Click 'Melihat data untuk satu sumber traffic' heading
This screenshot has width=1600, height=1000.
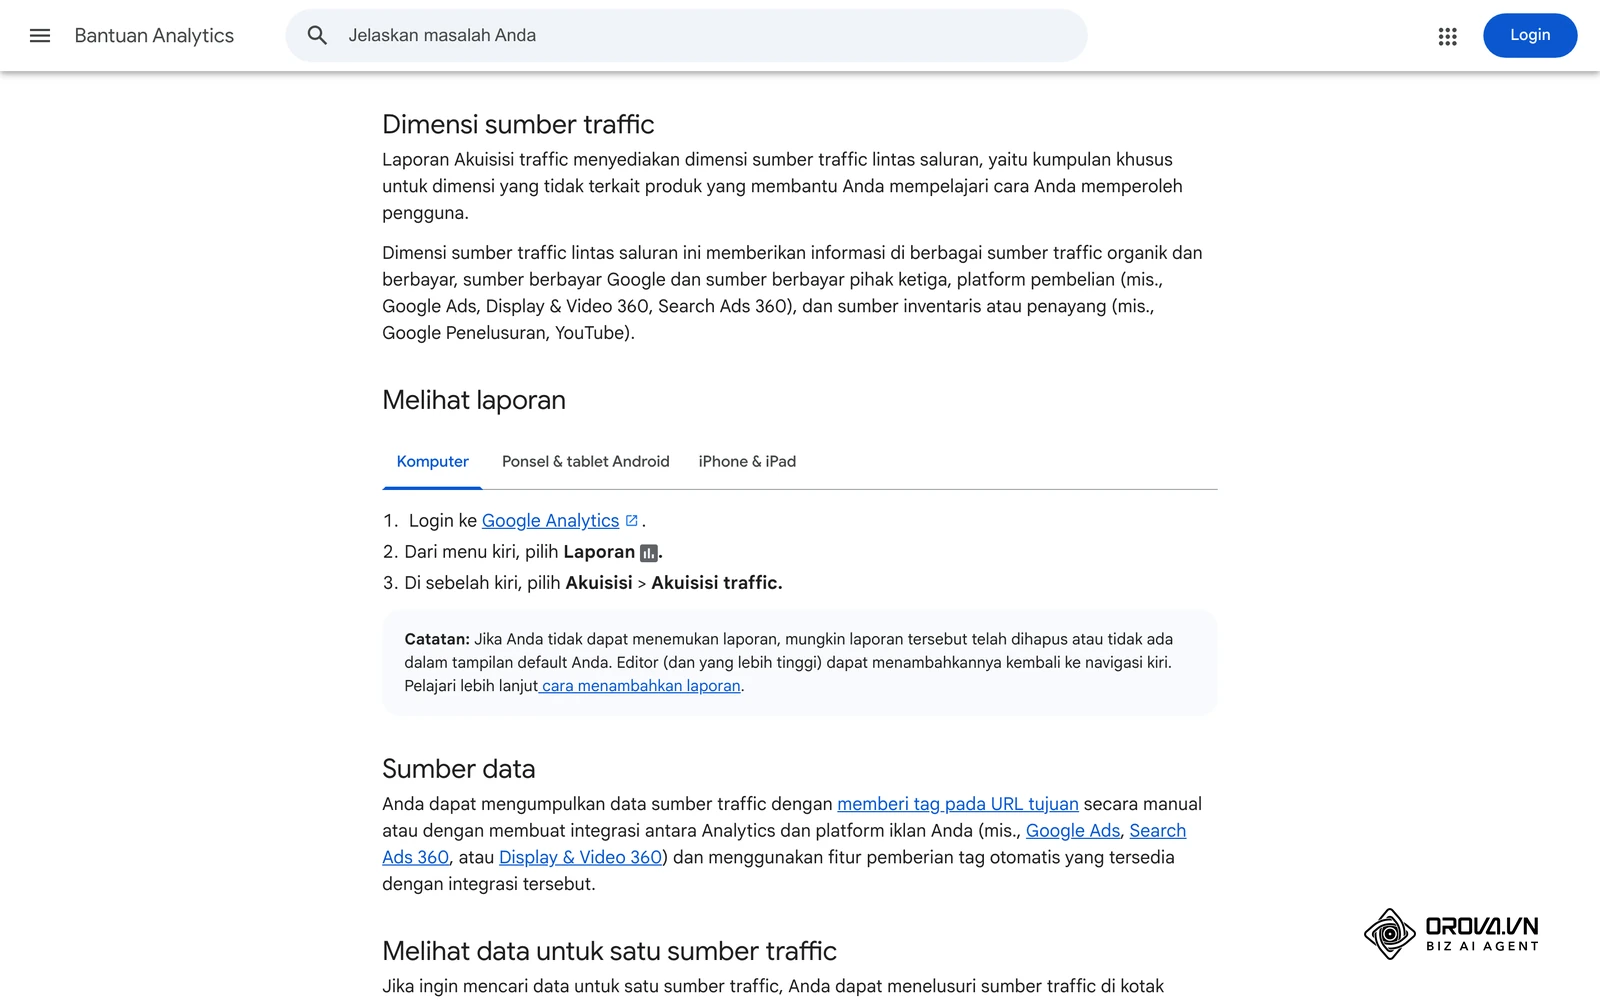tap(609, 951)
